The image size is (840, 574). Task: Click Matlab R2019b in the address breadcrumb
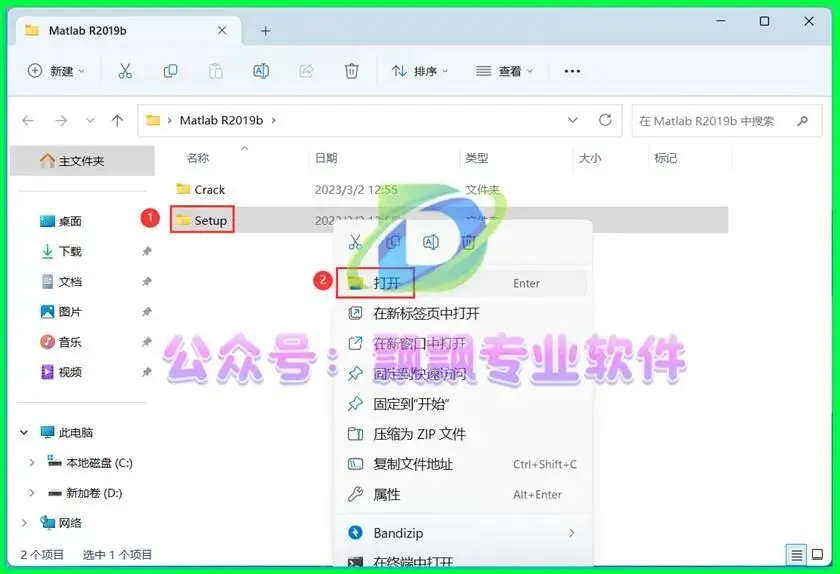point(221,121)
